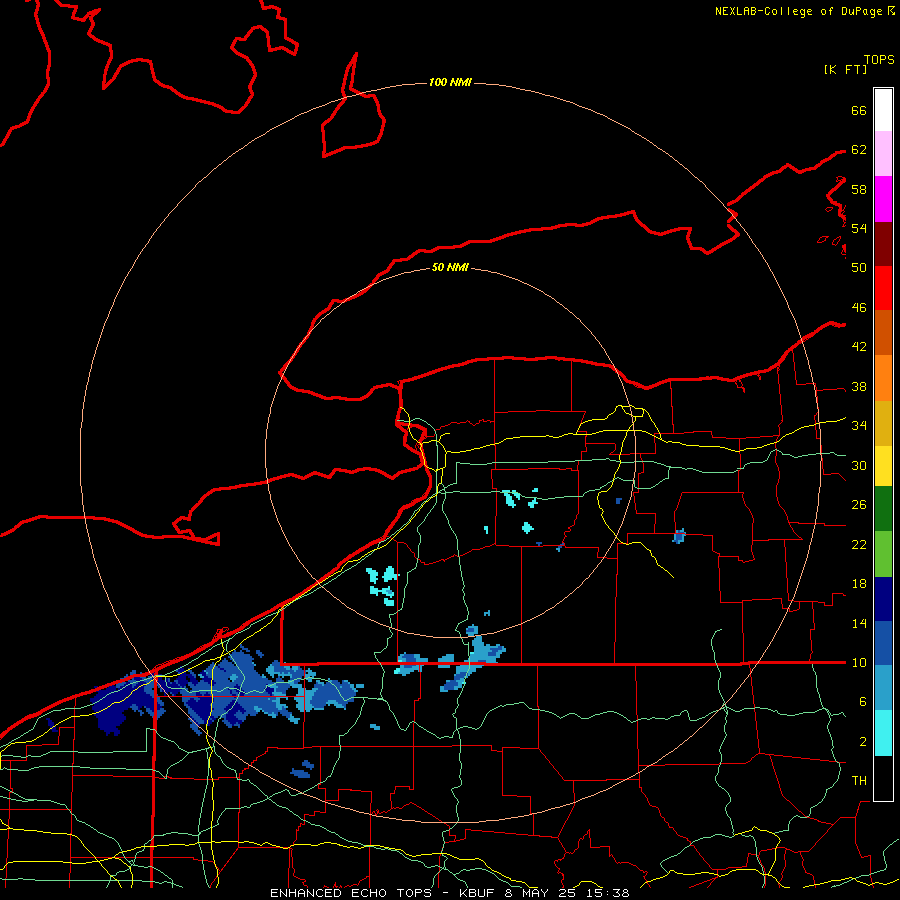Image resolution: width=900 pixels, height=900 pixels.
Task: Click the '54' legend value
Action: tap(859, 228)
